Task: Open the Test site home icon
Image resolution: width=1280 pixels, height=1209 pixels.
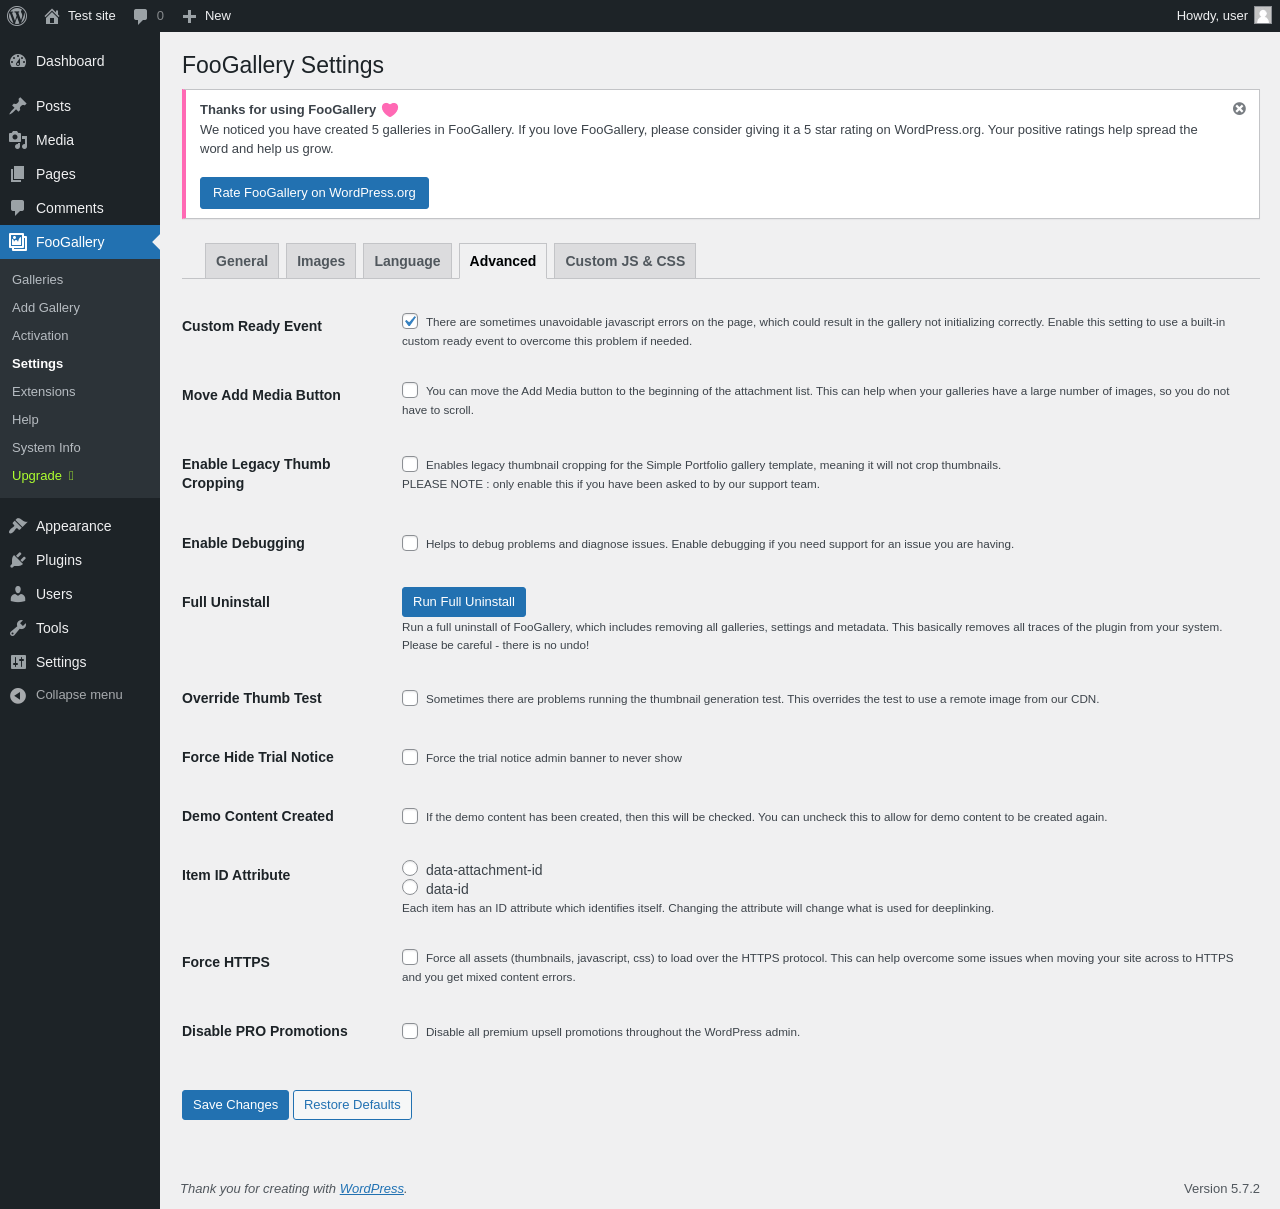Action: coord(52,16)
